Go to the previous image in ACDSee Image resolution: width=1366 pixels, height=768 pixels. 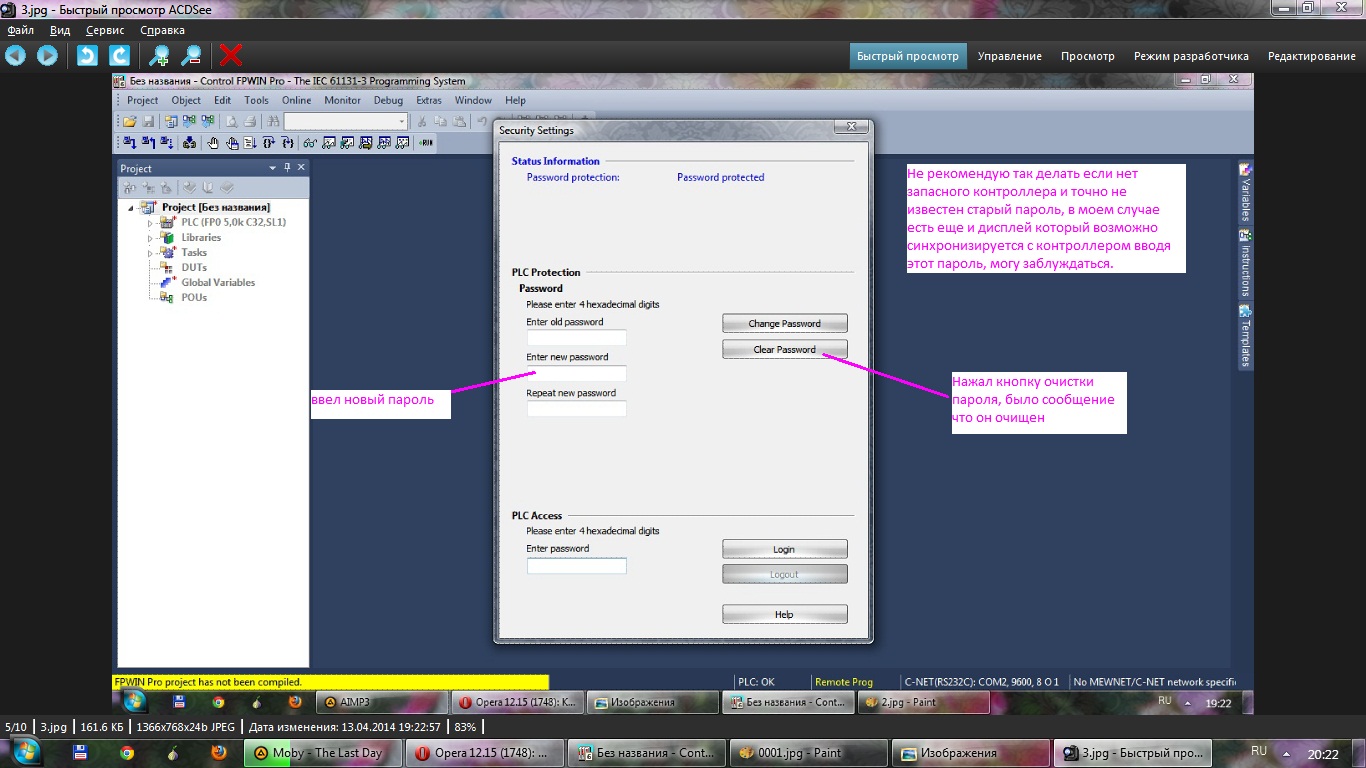click(16, 56)
